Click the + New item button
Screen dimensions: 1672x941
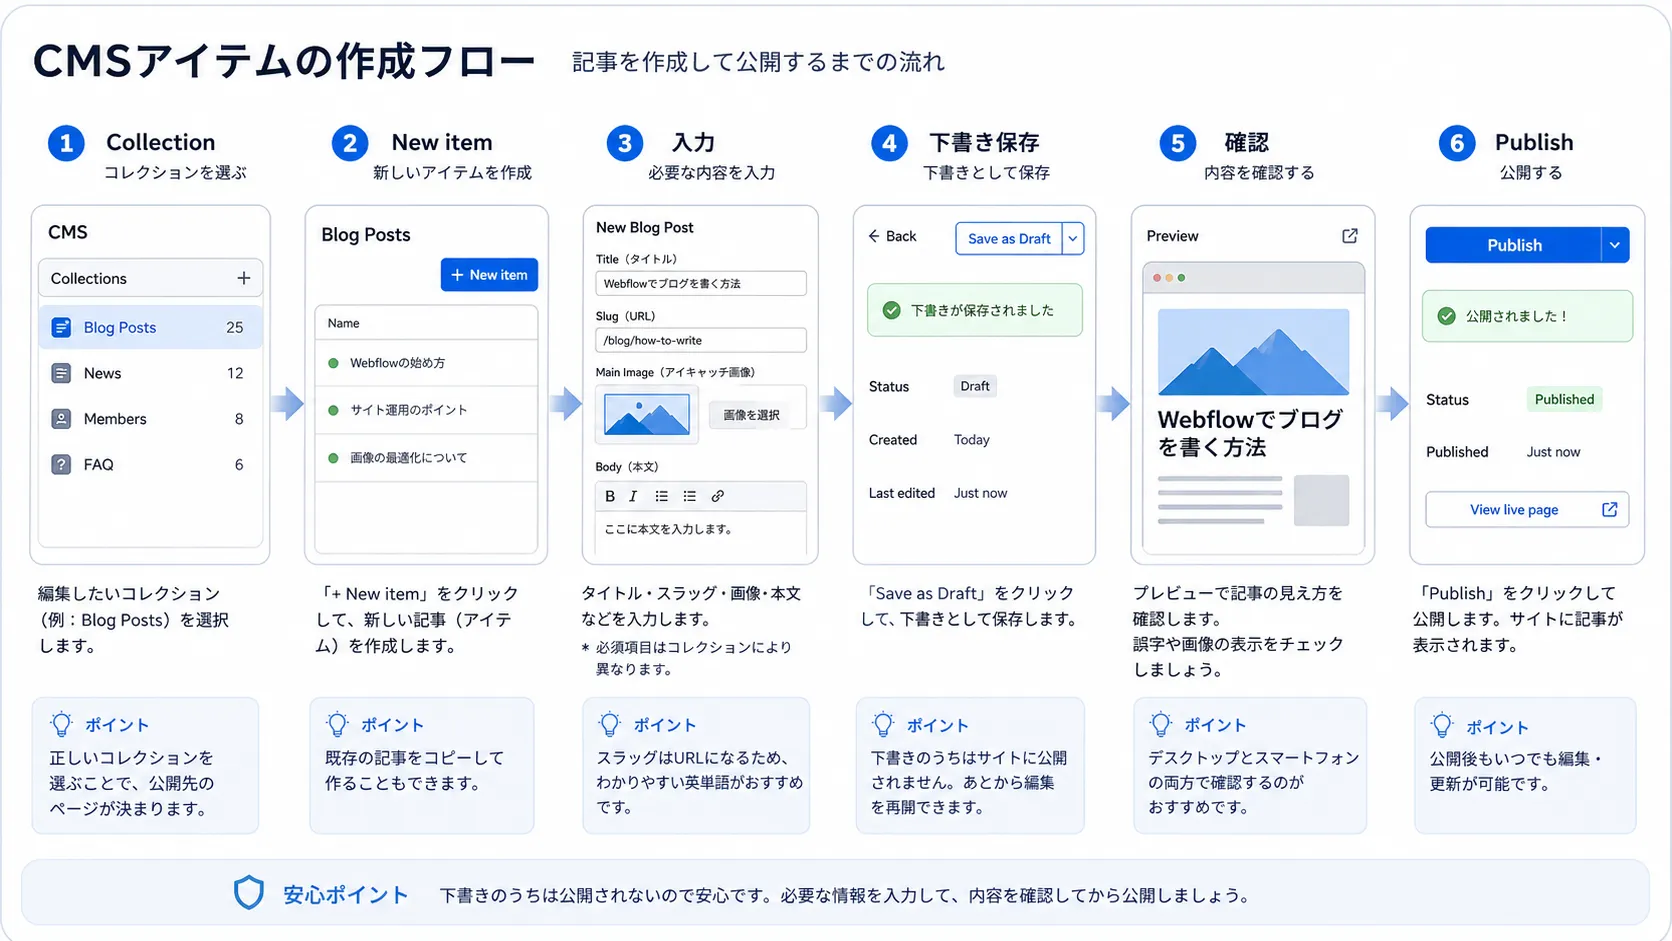pos(489,275)
